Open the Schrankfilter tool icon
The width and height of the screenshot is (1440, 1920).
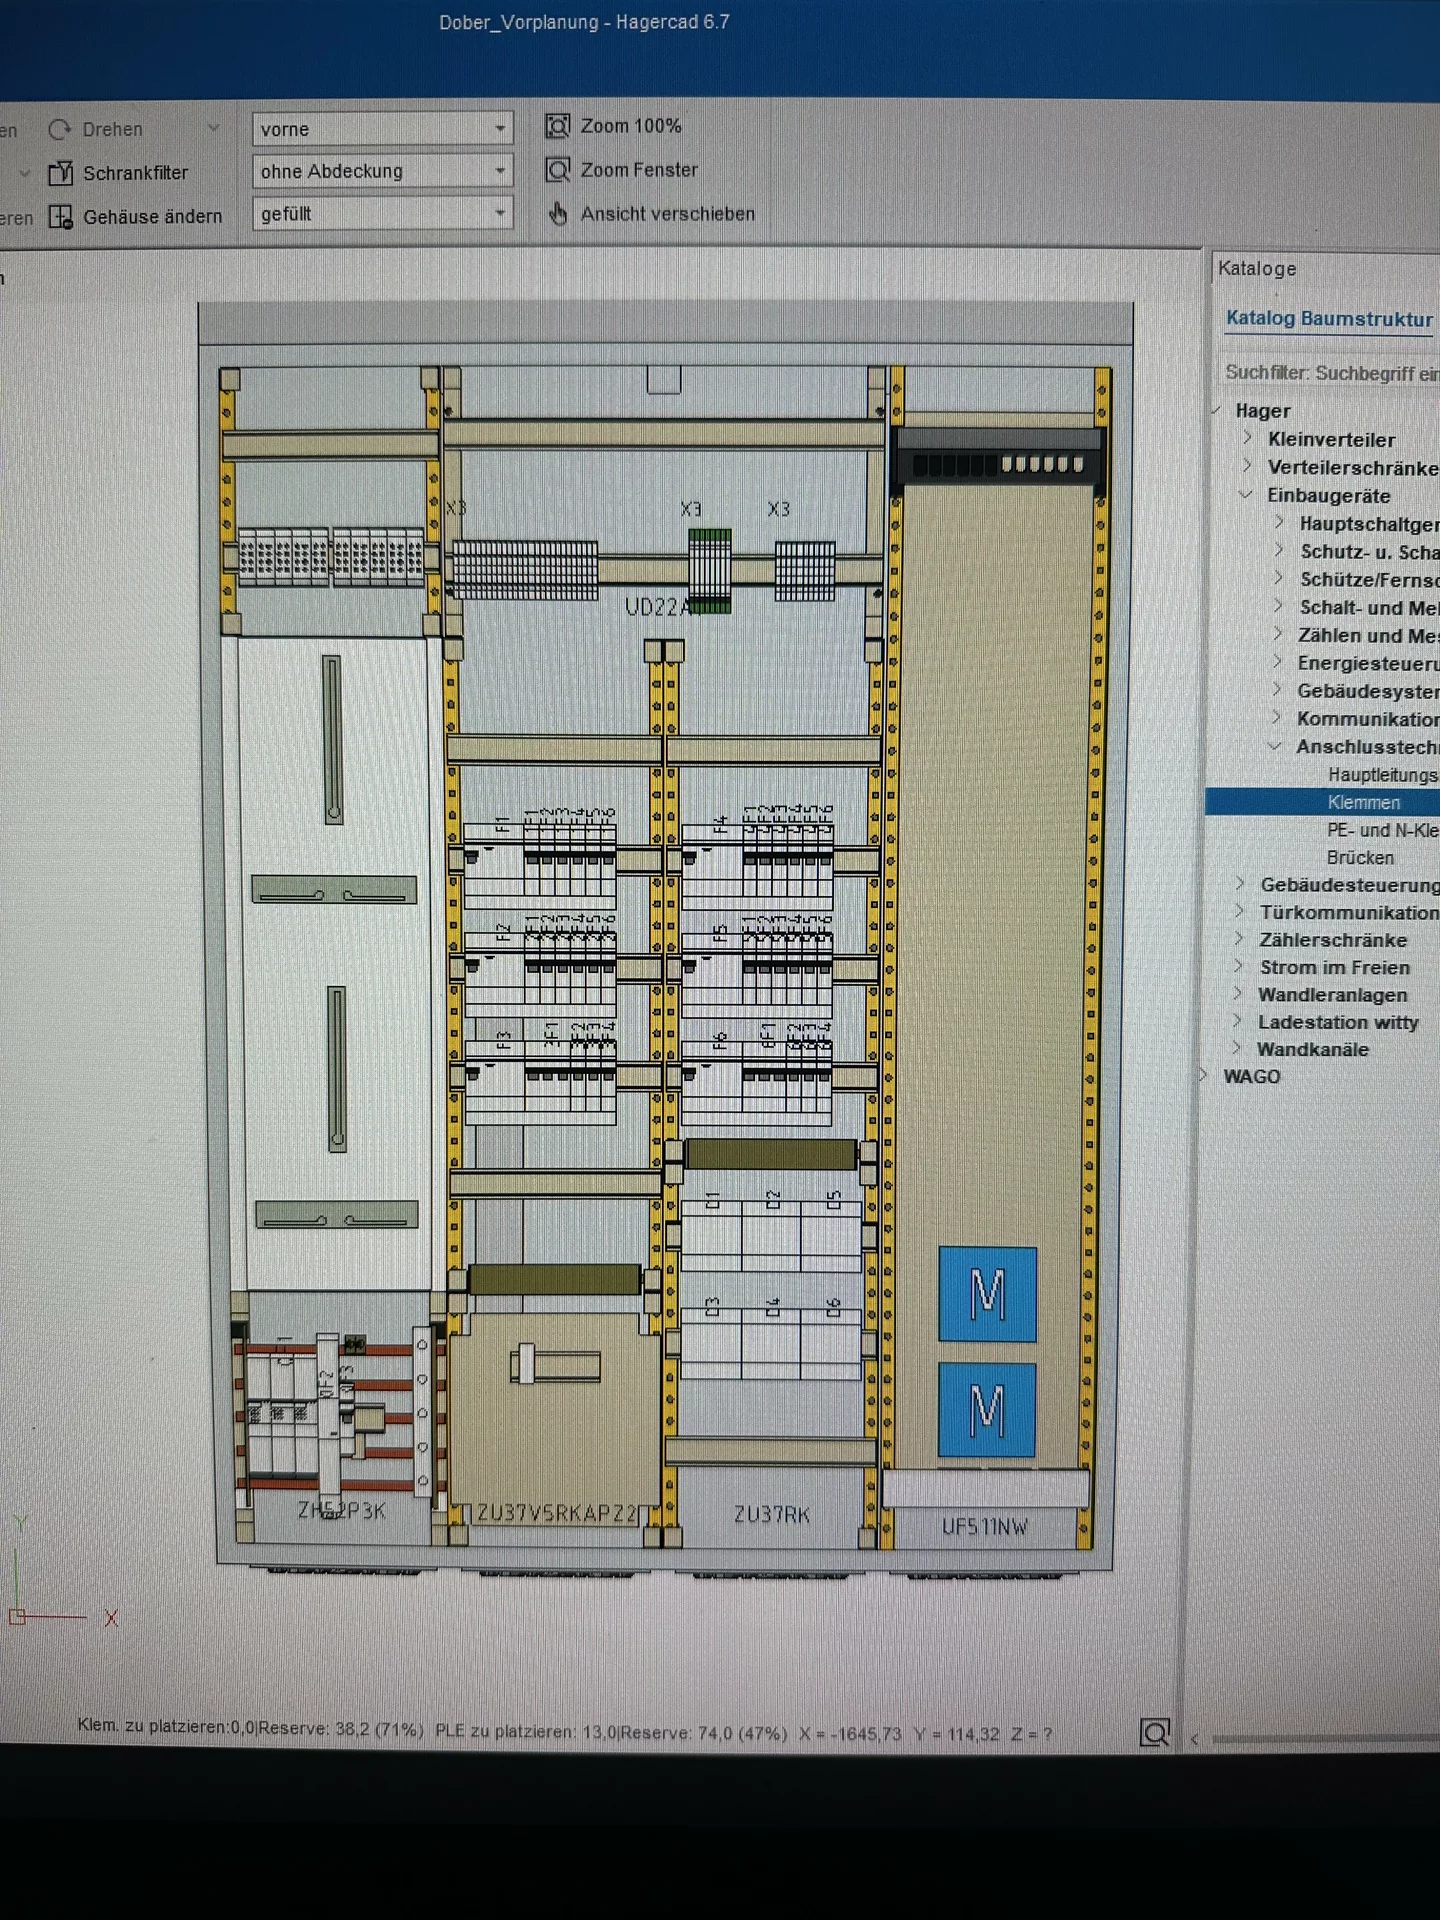(x=61, y=173)
